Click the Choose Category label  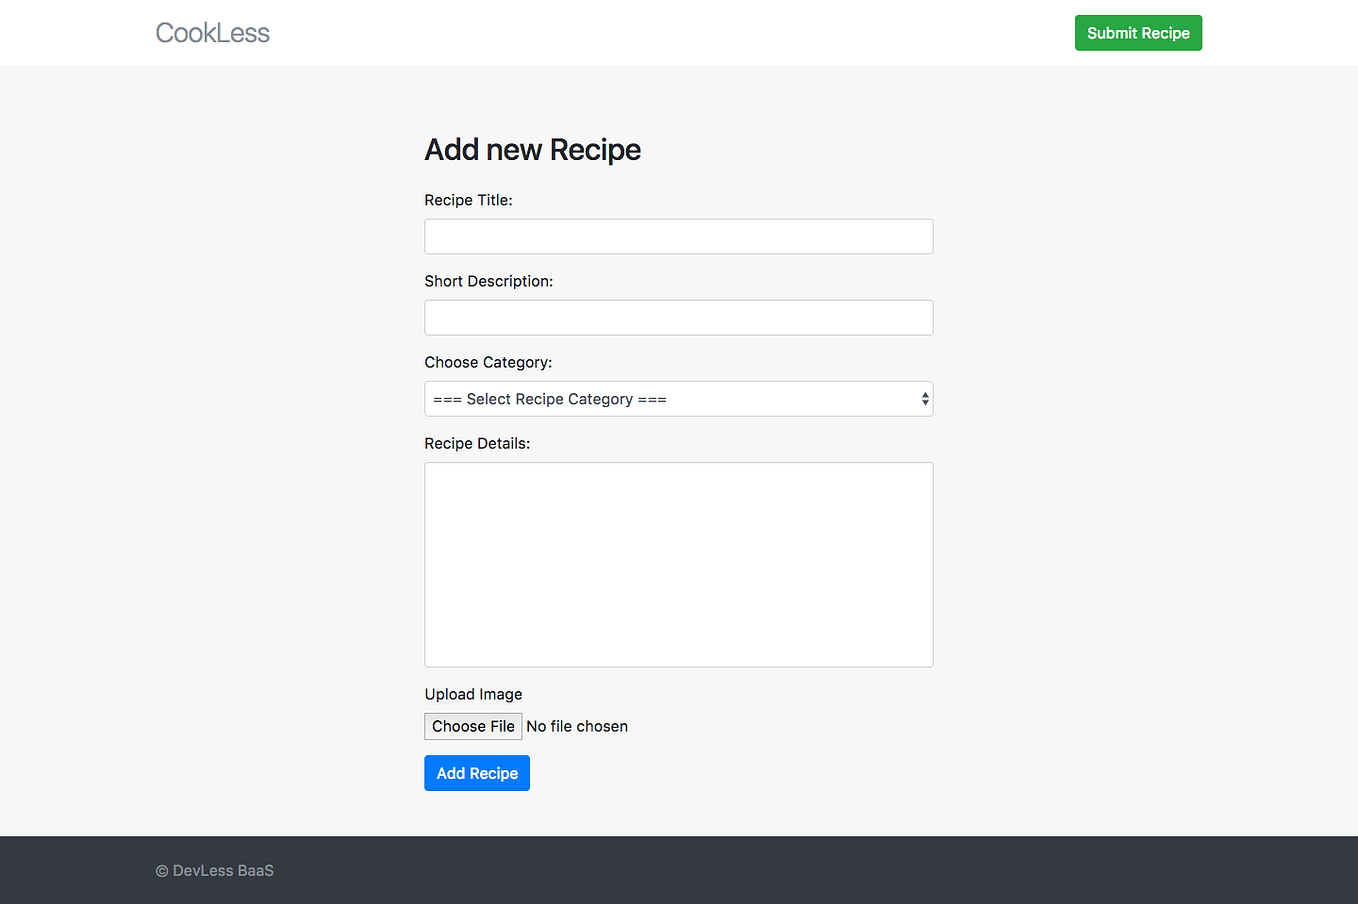coord(488,362)
